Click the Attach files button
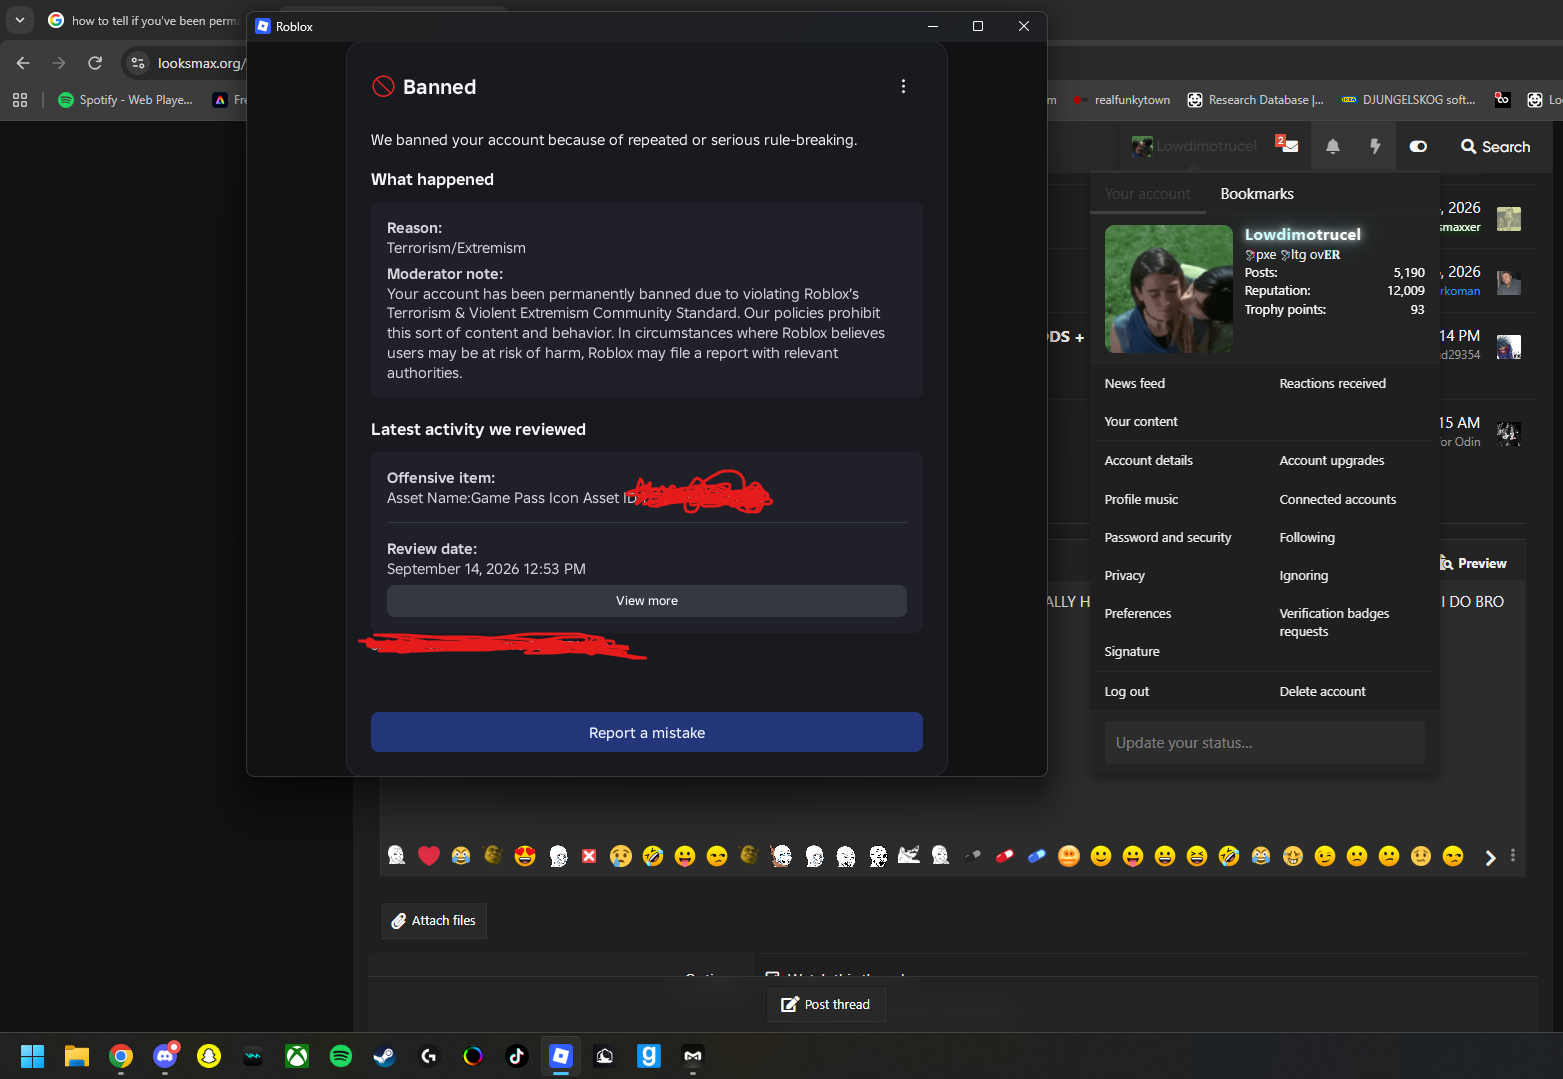 point(434,921)
